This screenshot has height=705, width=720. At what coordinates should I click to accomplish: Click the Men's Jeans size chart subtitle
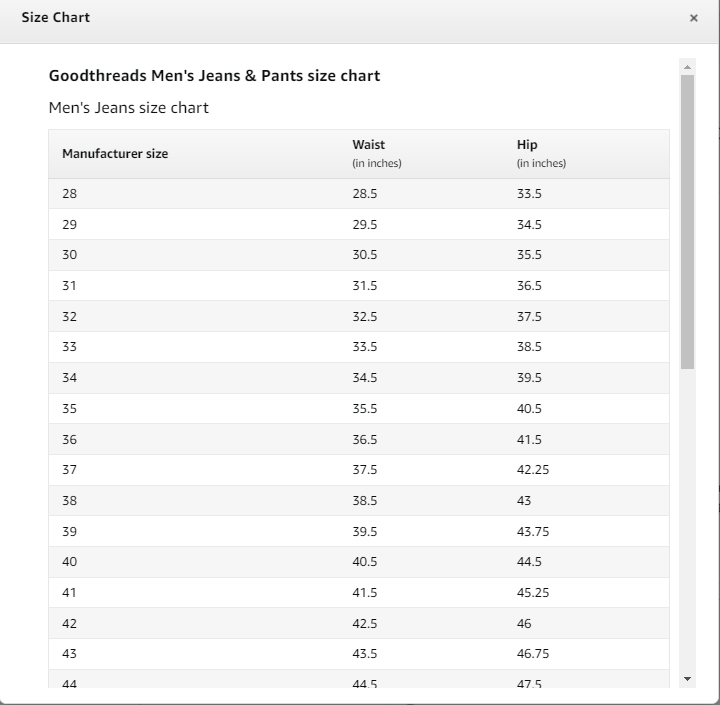tap(128, 108)
